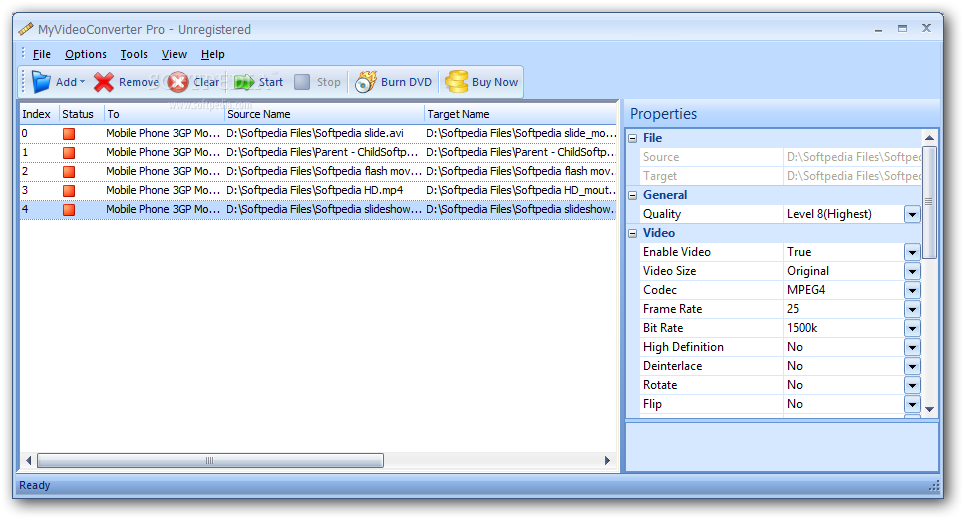Select the Softpedia slide.avi source row

coord(315,133)
